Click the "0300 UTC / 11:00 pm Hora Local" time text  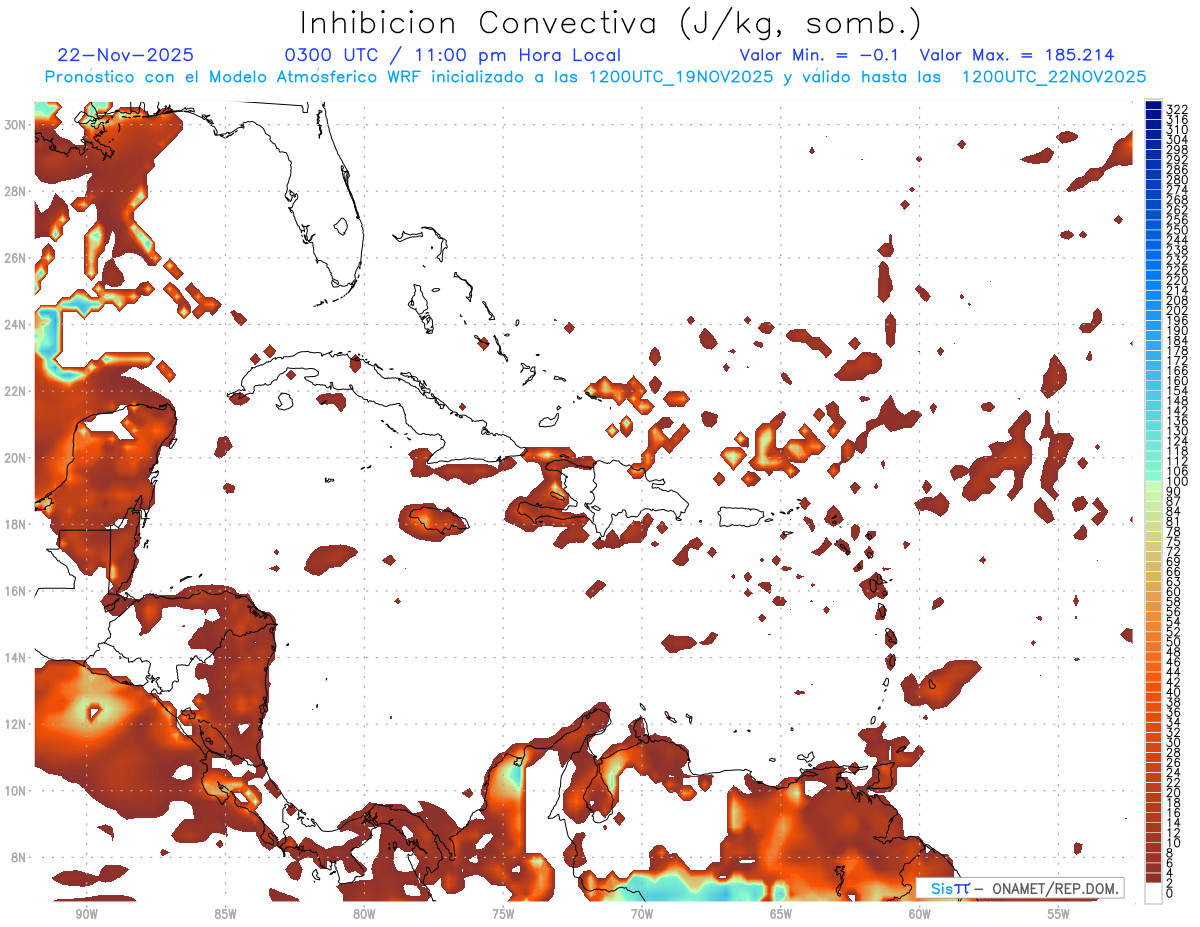coord(453,55)
